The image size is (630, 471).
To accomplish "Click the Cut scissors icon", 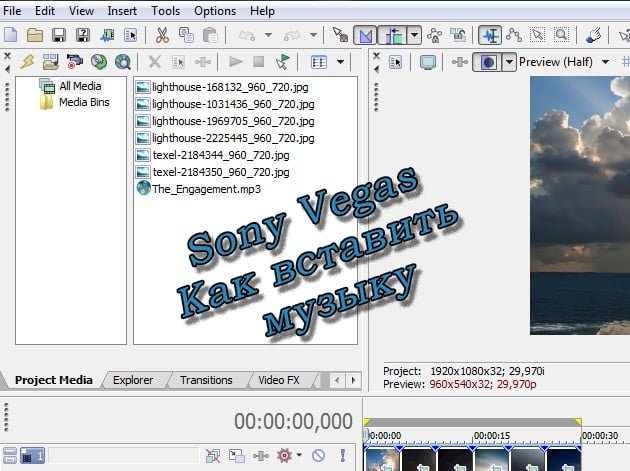I will tap(162, 35).
